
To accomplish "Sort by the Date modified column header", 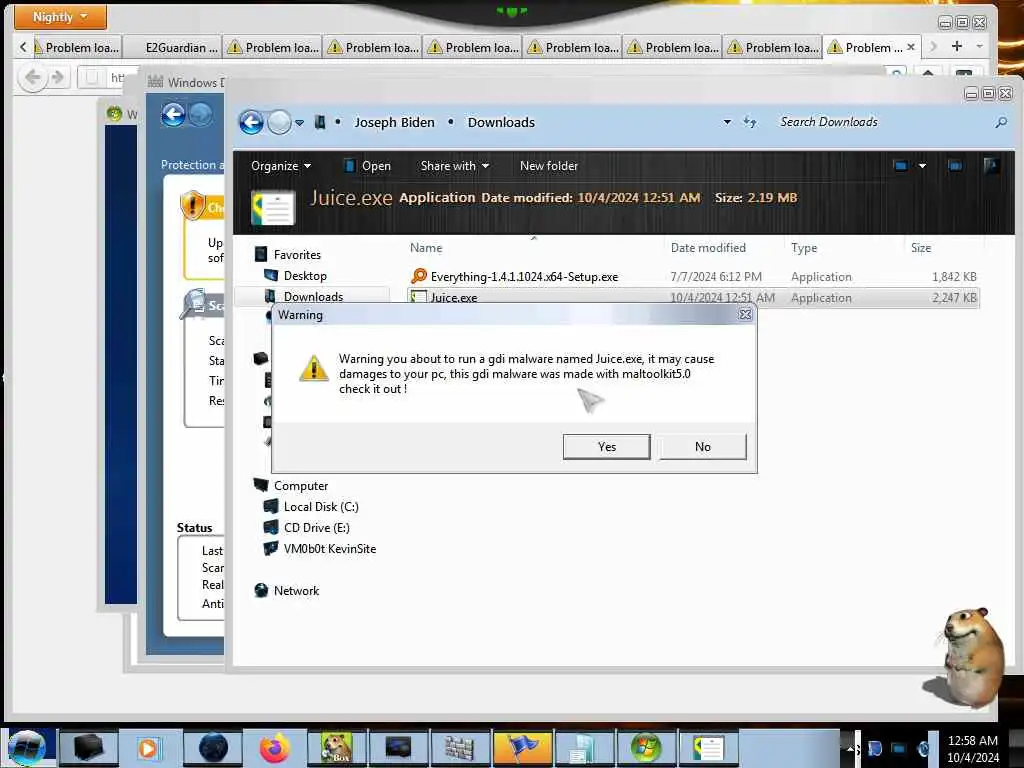I will pos(708,248).
